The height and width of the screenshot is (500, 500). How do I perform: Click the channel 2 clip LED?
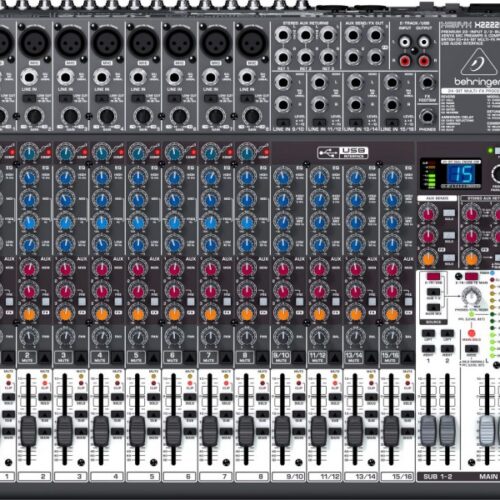click(x=45, y=383)
